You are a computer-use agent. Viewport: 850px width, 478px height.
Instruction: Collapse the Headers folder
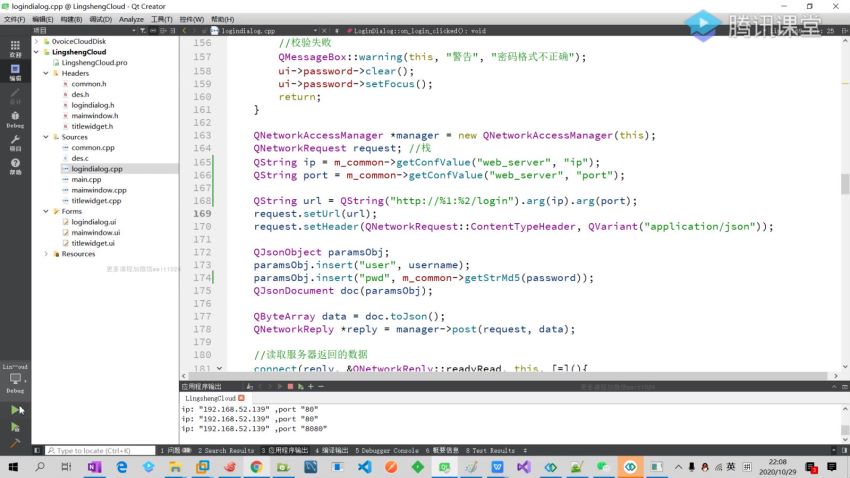(46, 73)
